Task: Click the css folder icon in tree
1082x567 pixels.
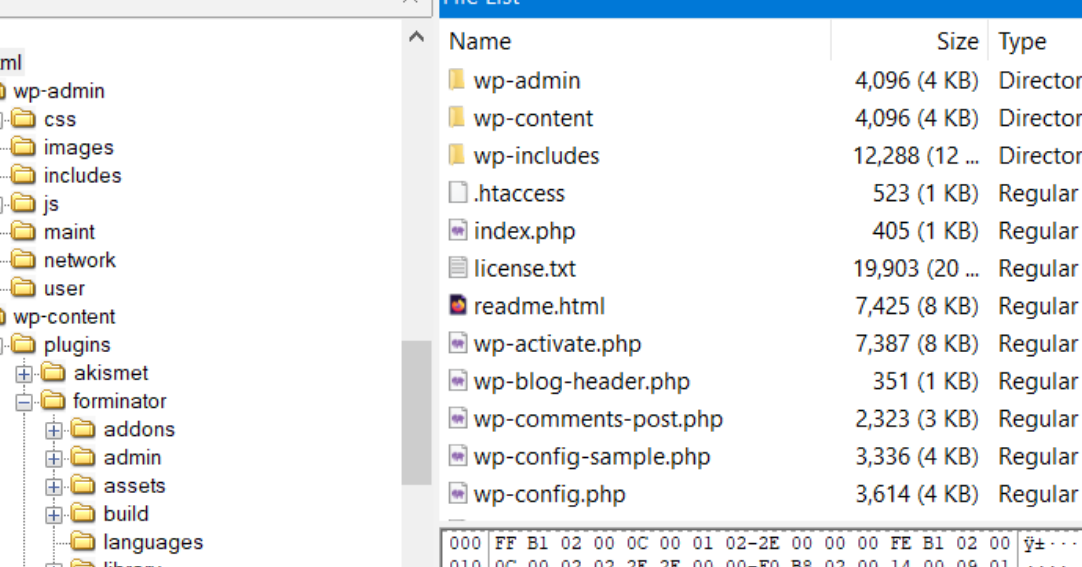Action: pyautogui.click(x=23, y=119)
